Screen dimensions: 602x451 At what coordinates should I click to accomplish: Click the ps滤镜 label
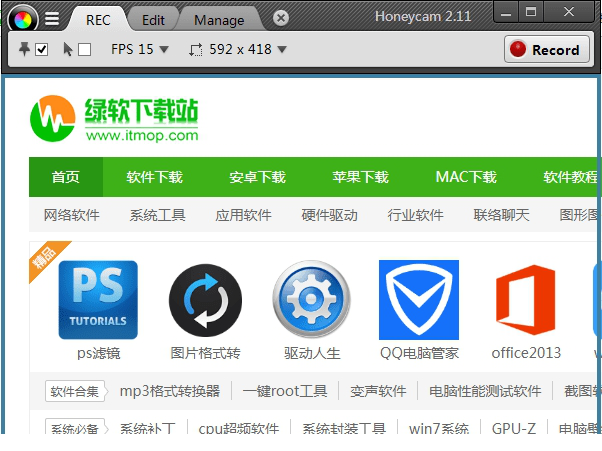[99, 353]
